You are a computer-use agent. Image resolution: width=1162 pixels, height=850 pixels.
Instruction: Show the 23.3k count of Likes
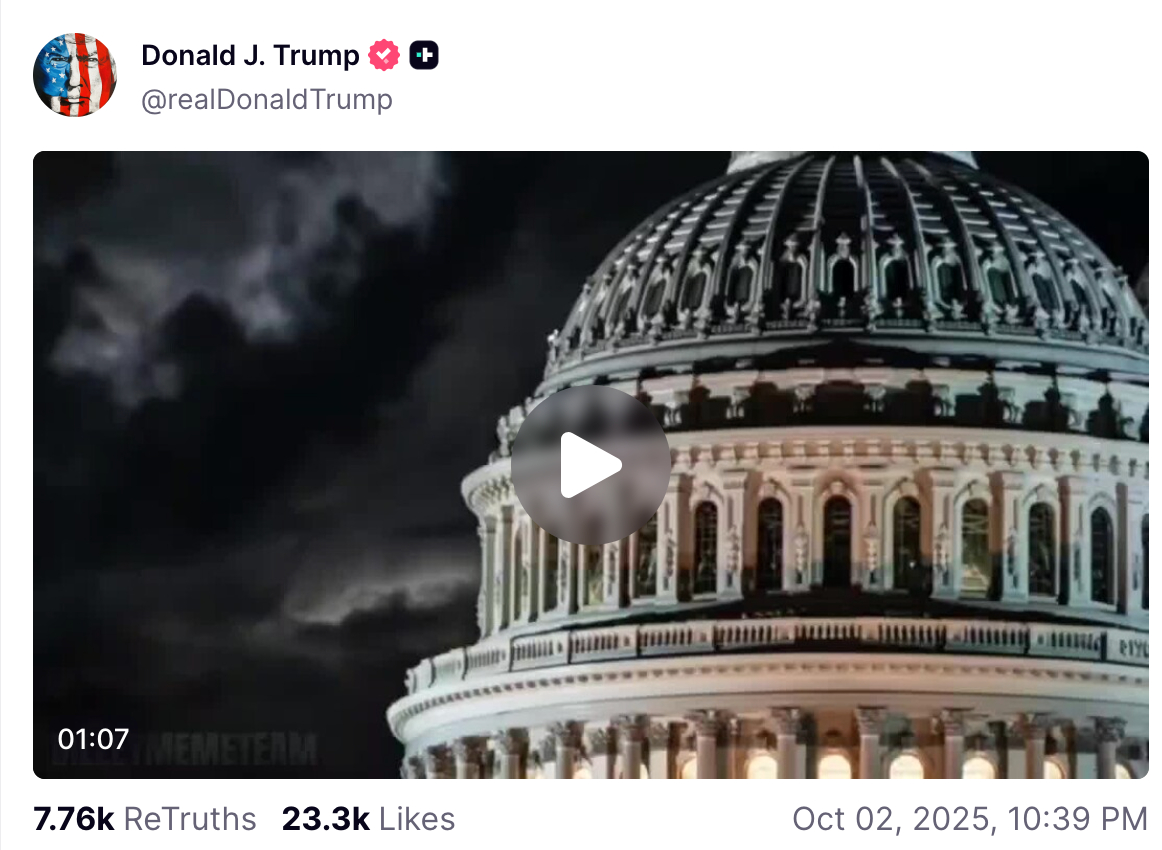(x=325, y=819)
